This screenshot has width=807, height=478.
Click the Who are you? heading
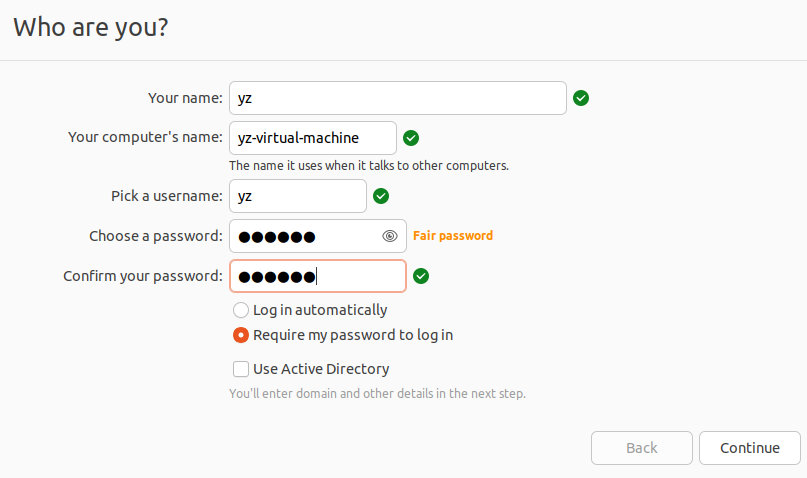click(x=90, y=27)
